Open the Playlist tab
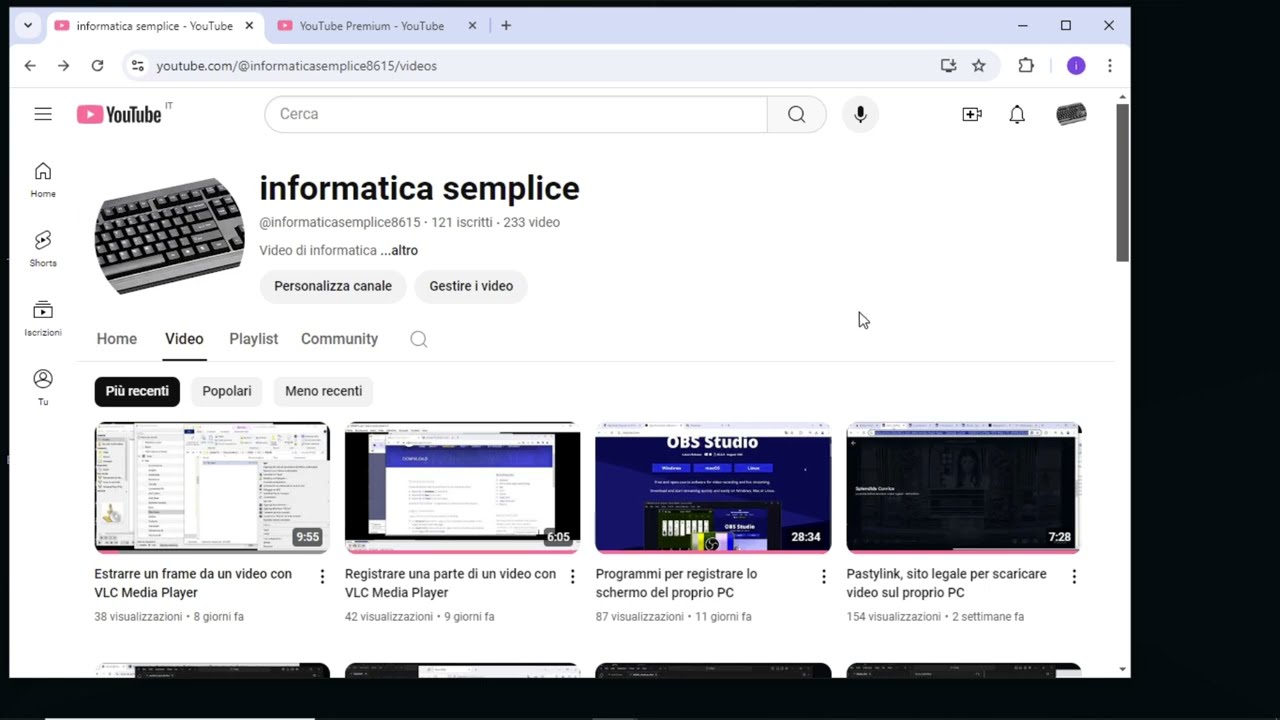1280x720 pixels. click(254, 339)
